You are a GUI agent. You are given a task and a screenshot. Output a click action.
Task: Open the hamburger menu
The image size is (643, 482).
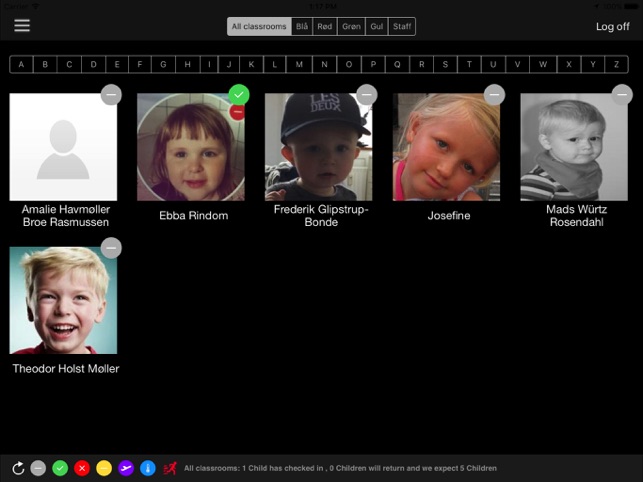(22, 26)
